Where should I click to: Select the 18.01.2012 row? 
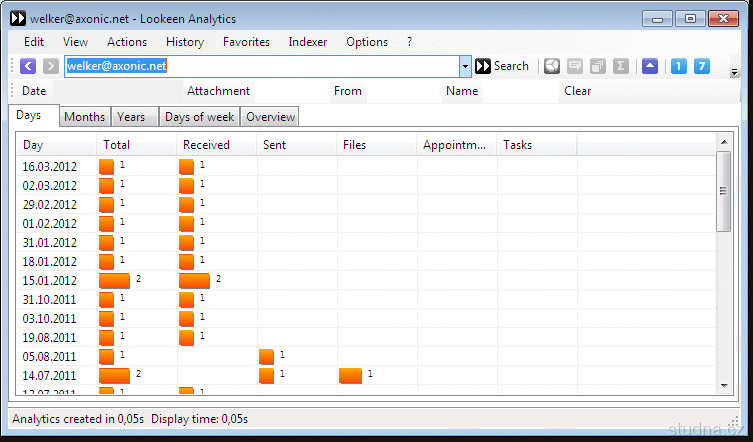[x=366, y=261]
